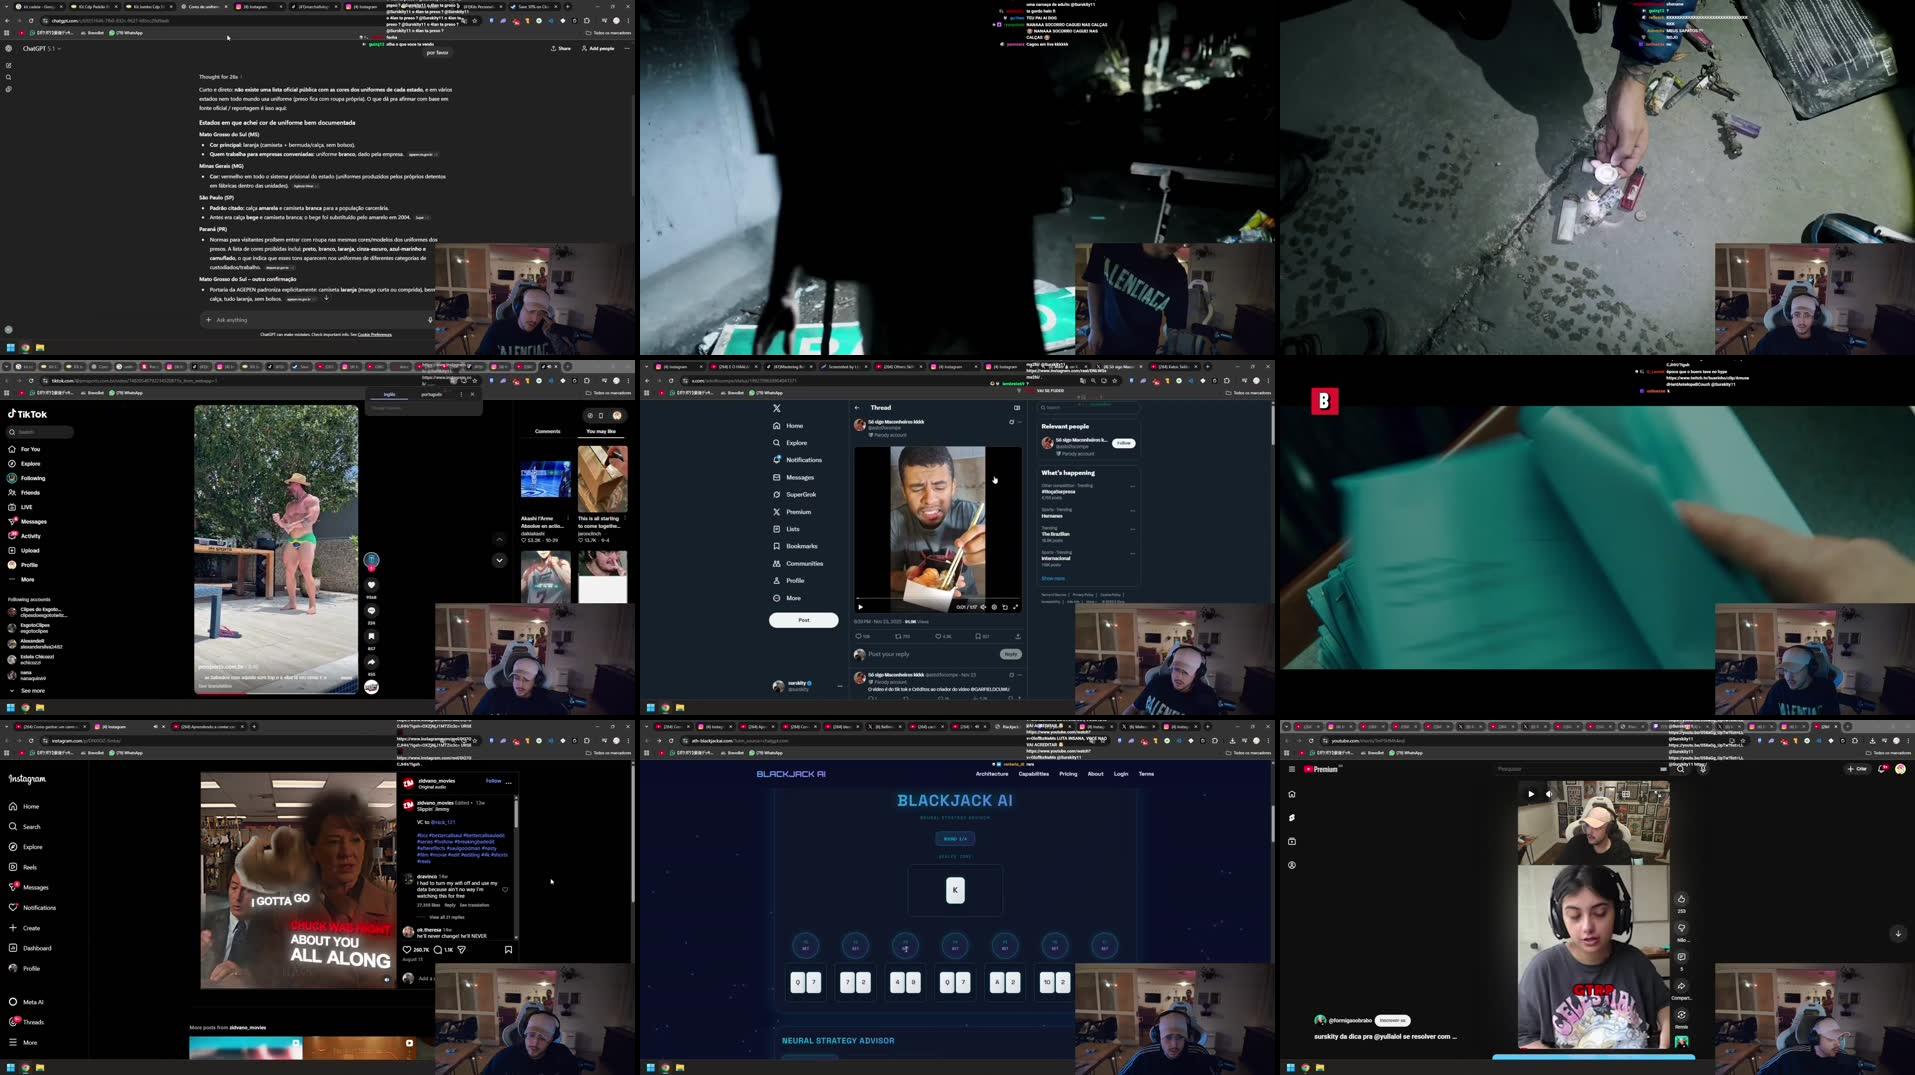This screenshot has width=1915, height=1075.
Task: Open Notifications on Instagram
Action: [x=36, y=907]
